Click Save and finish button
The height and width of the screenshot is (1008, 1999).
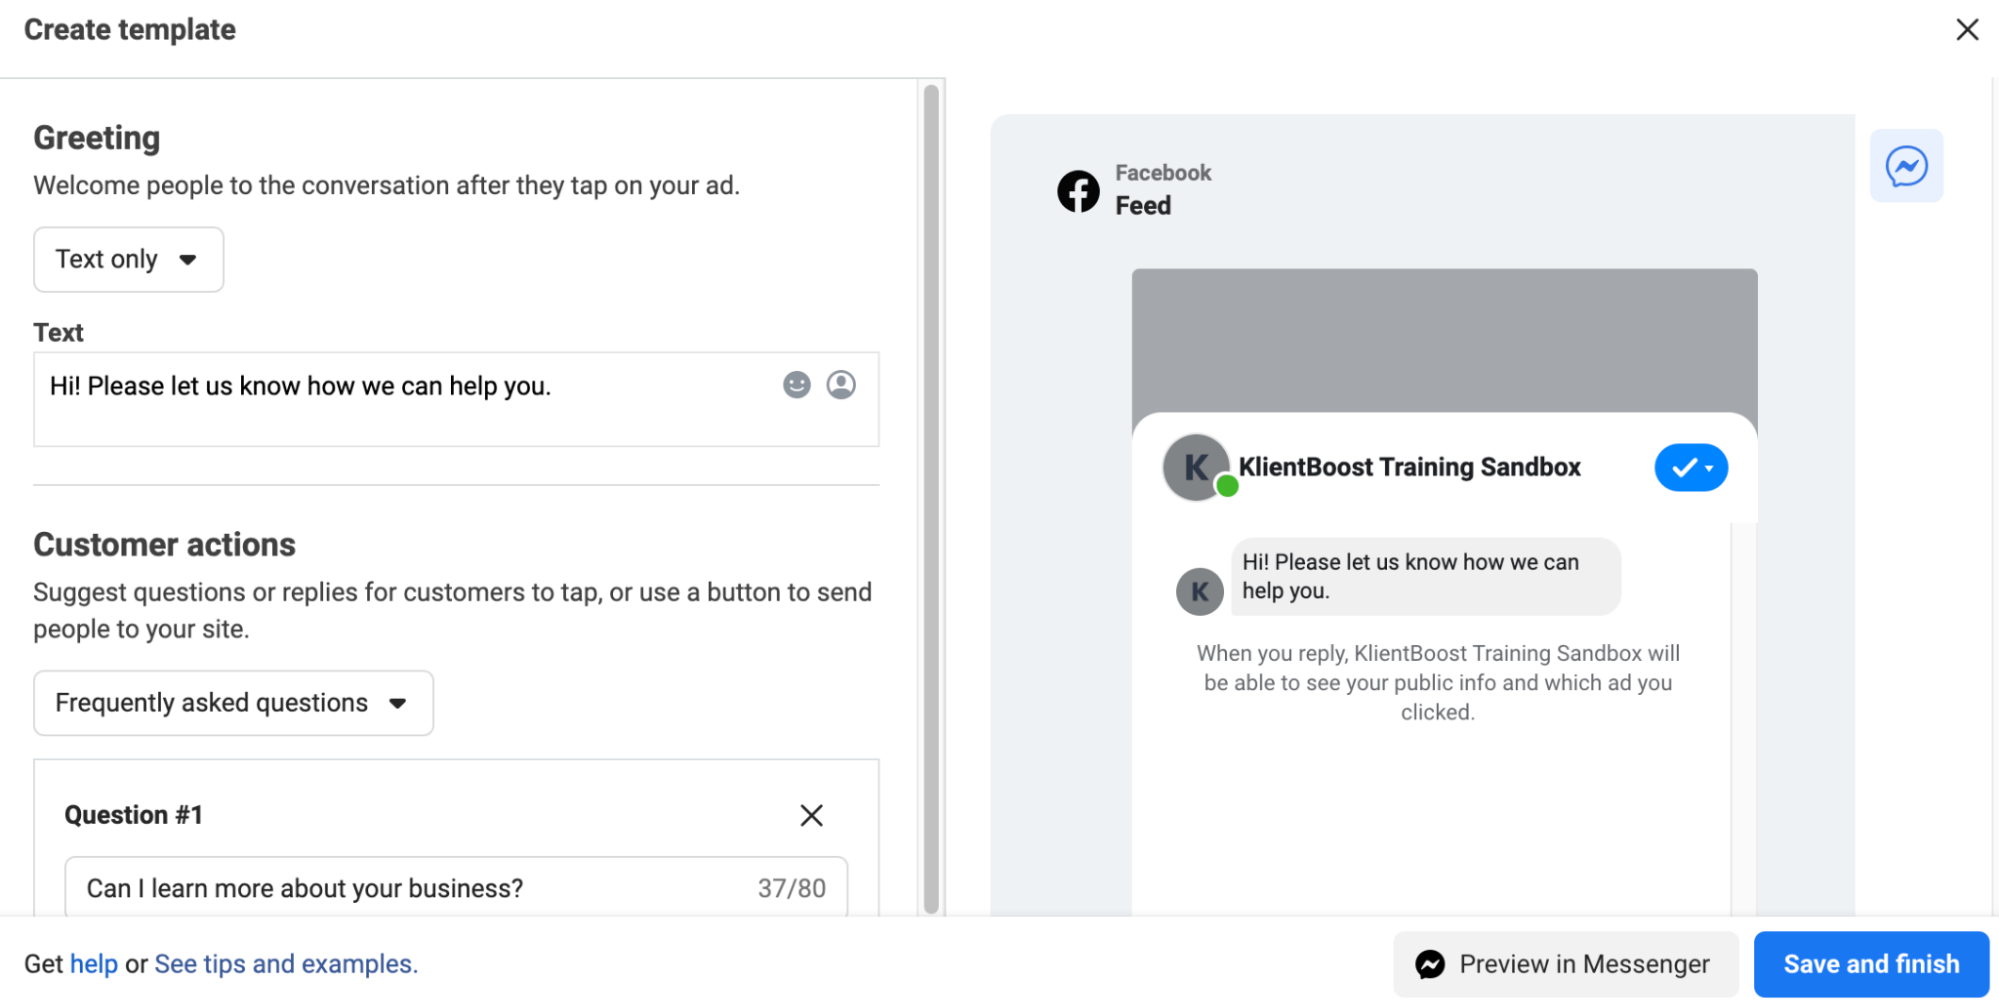[1871, 964]
